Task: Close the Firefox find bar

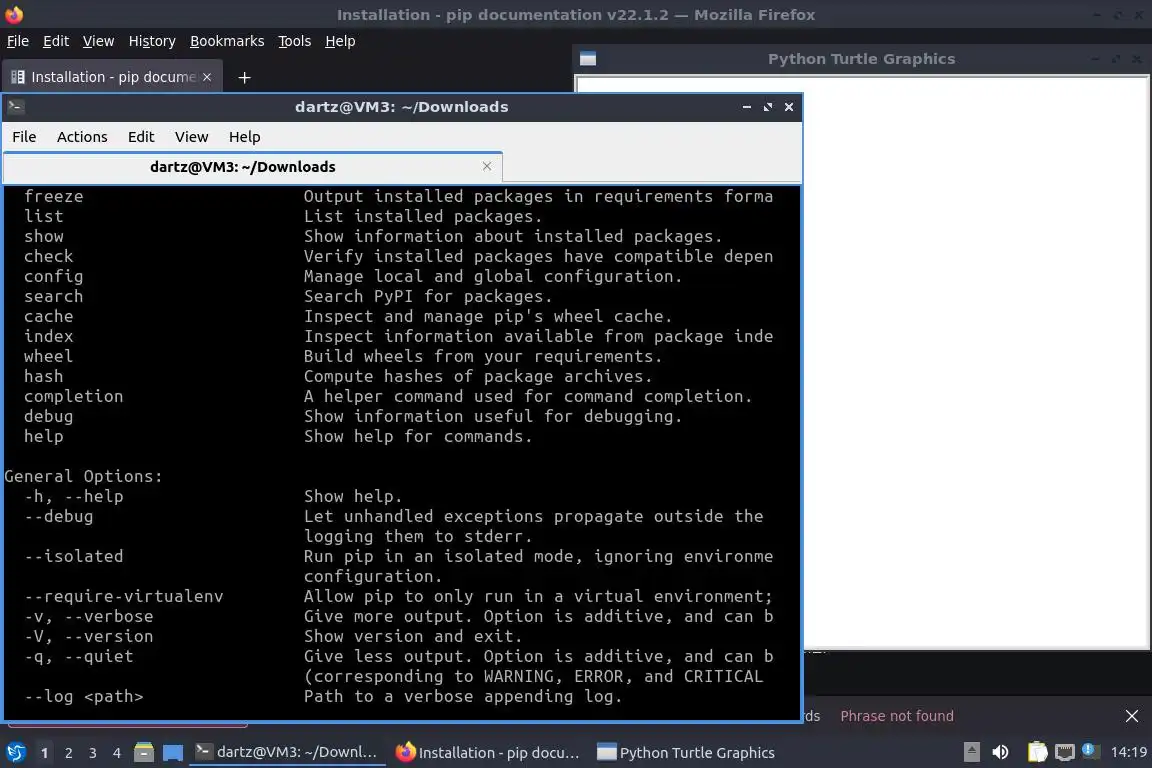Action: click(x=1131, y=716)
